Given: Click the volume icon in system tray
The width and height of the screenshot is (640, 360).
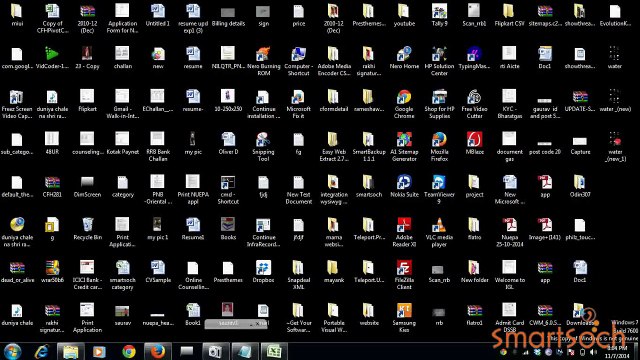Looking at the screenshot, I should [x=593, y=352].
